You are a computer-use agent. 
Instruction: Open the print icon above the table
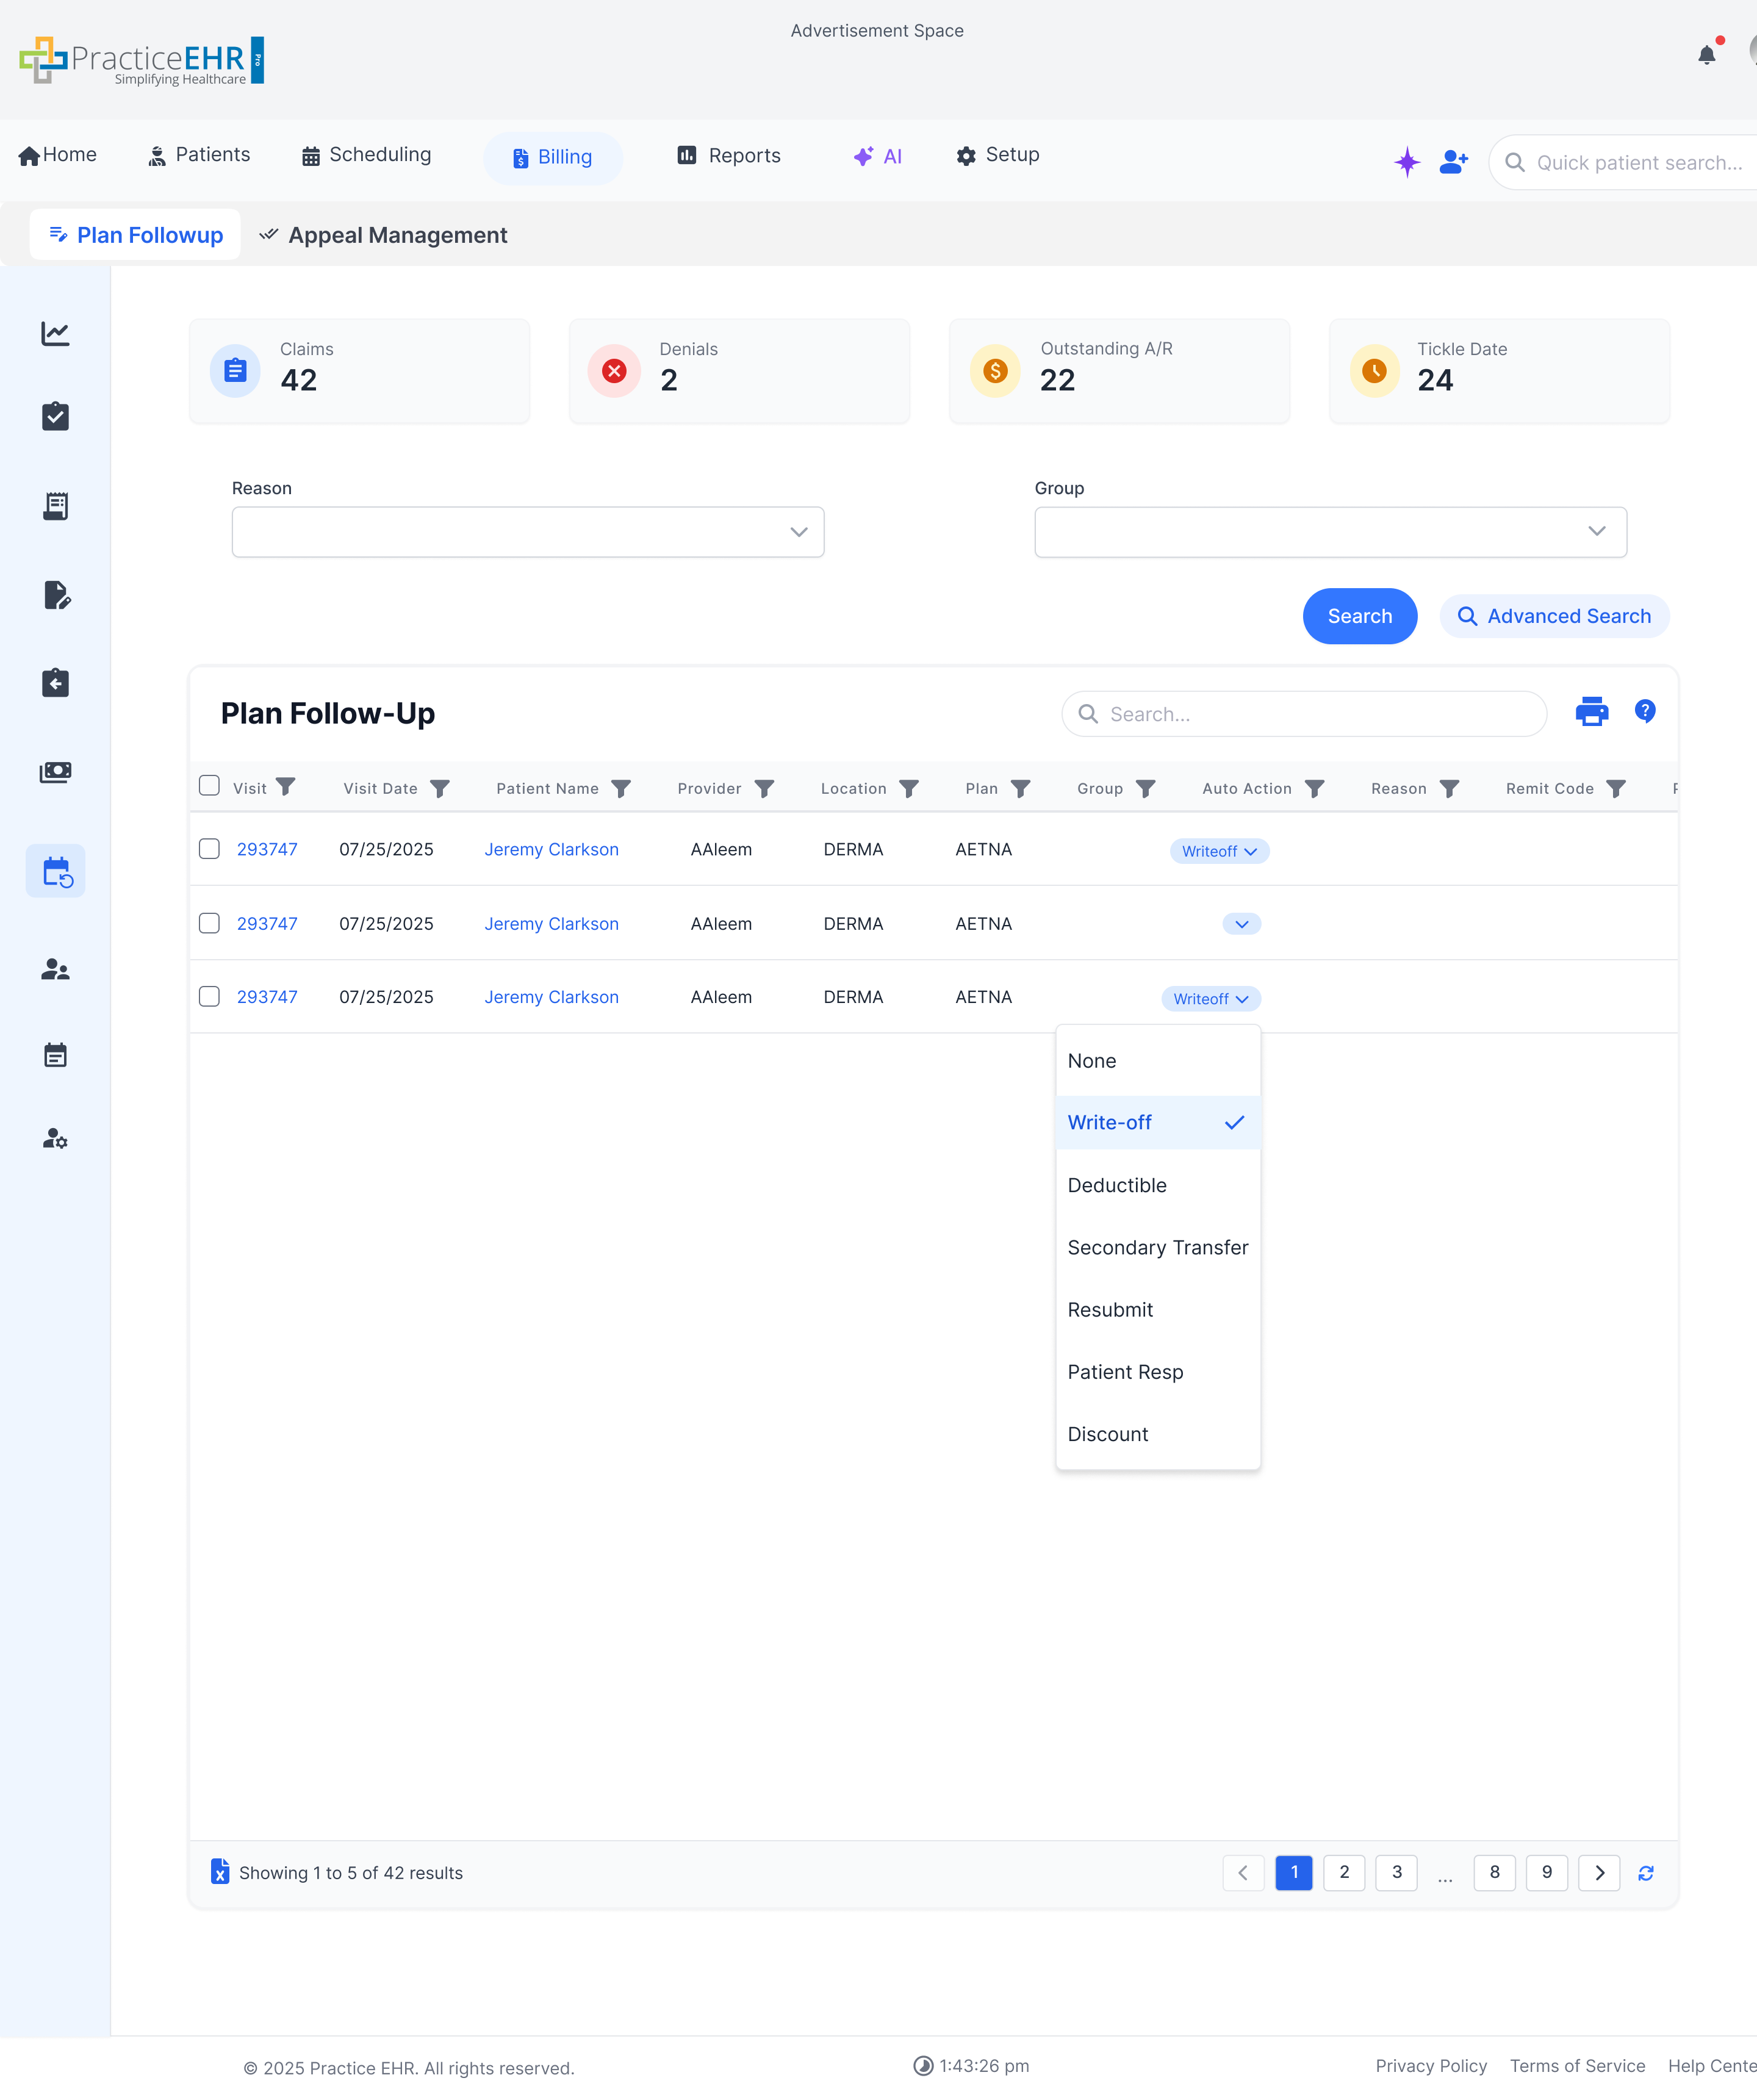pyautogui.click(x=1592, y=712)
